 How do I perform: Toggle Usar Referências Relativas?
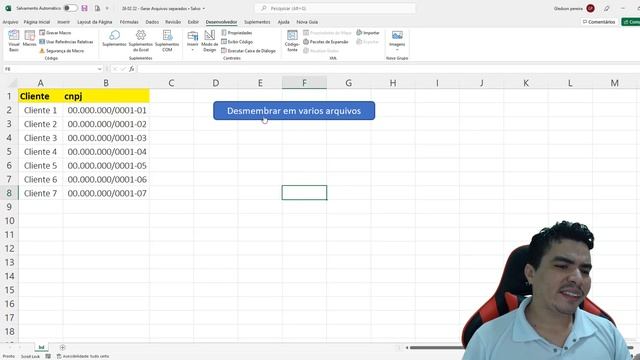coord(66,42)
